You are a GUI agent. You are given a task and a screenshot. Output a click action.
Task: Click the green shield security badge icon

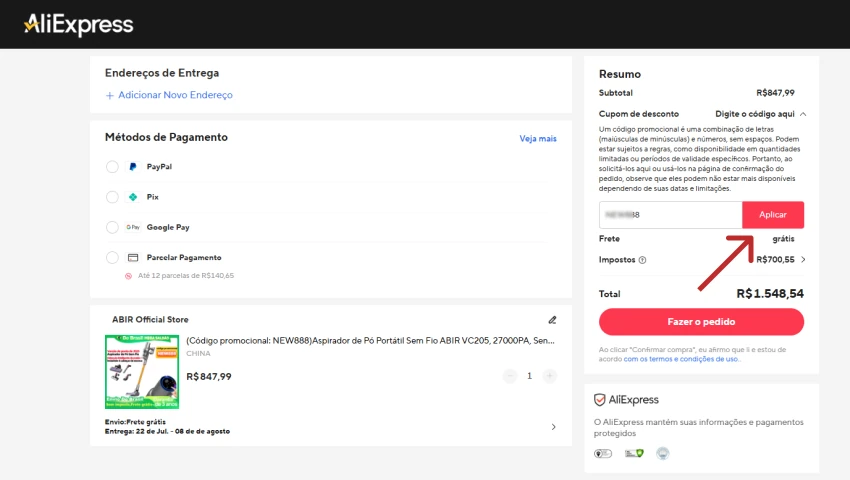click(634, 453)
